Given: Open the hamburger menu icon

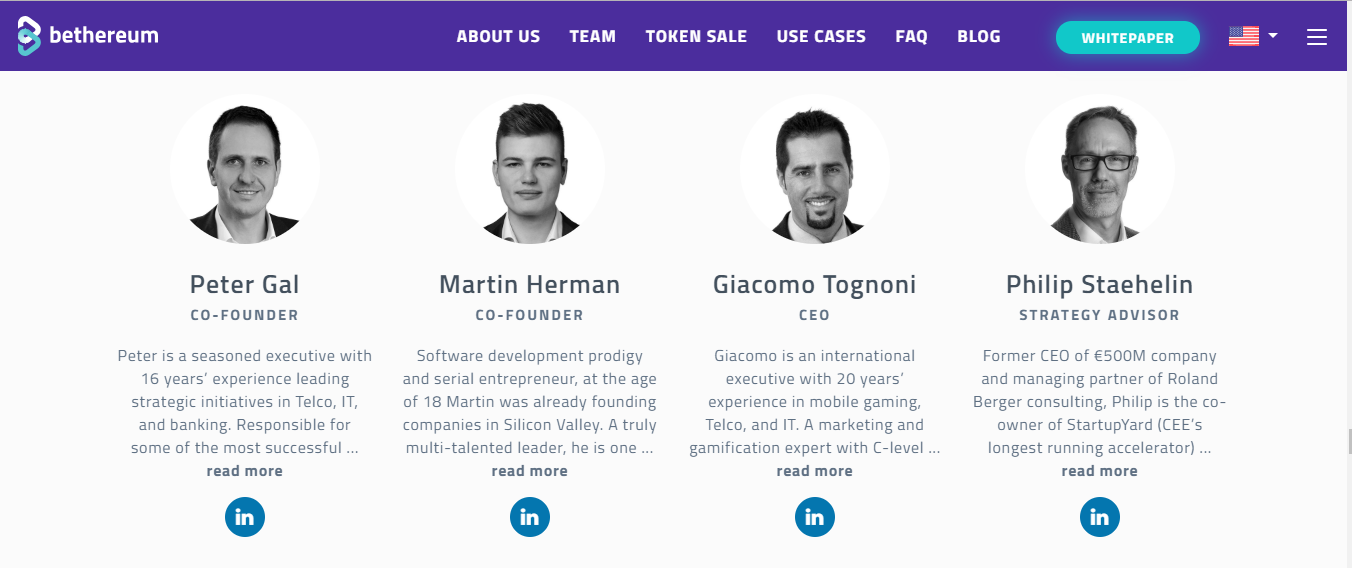Looking at the screenshot, I should click(1317, 37).
